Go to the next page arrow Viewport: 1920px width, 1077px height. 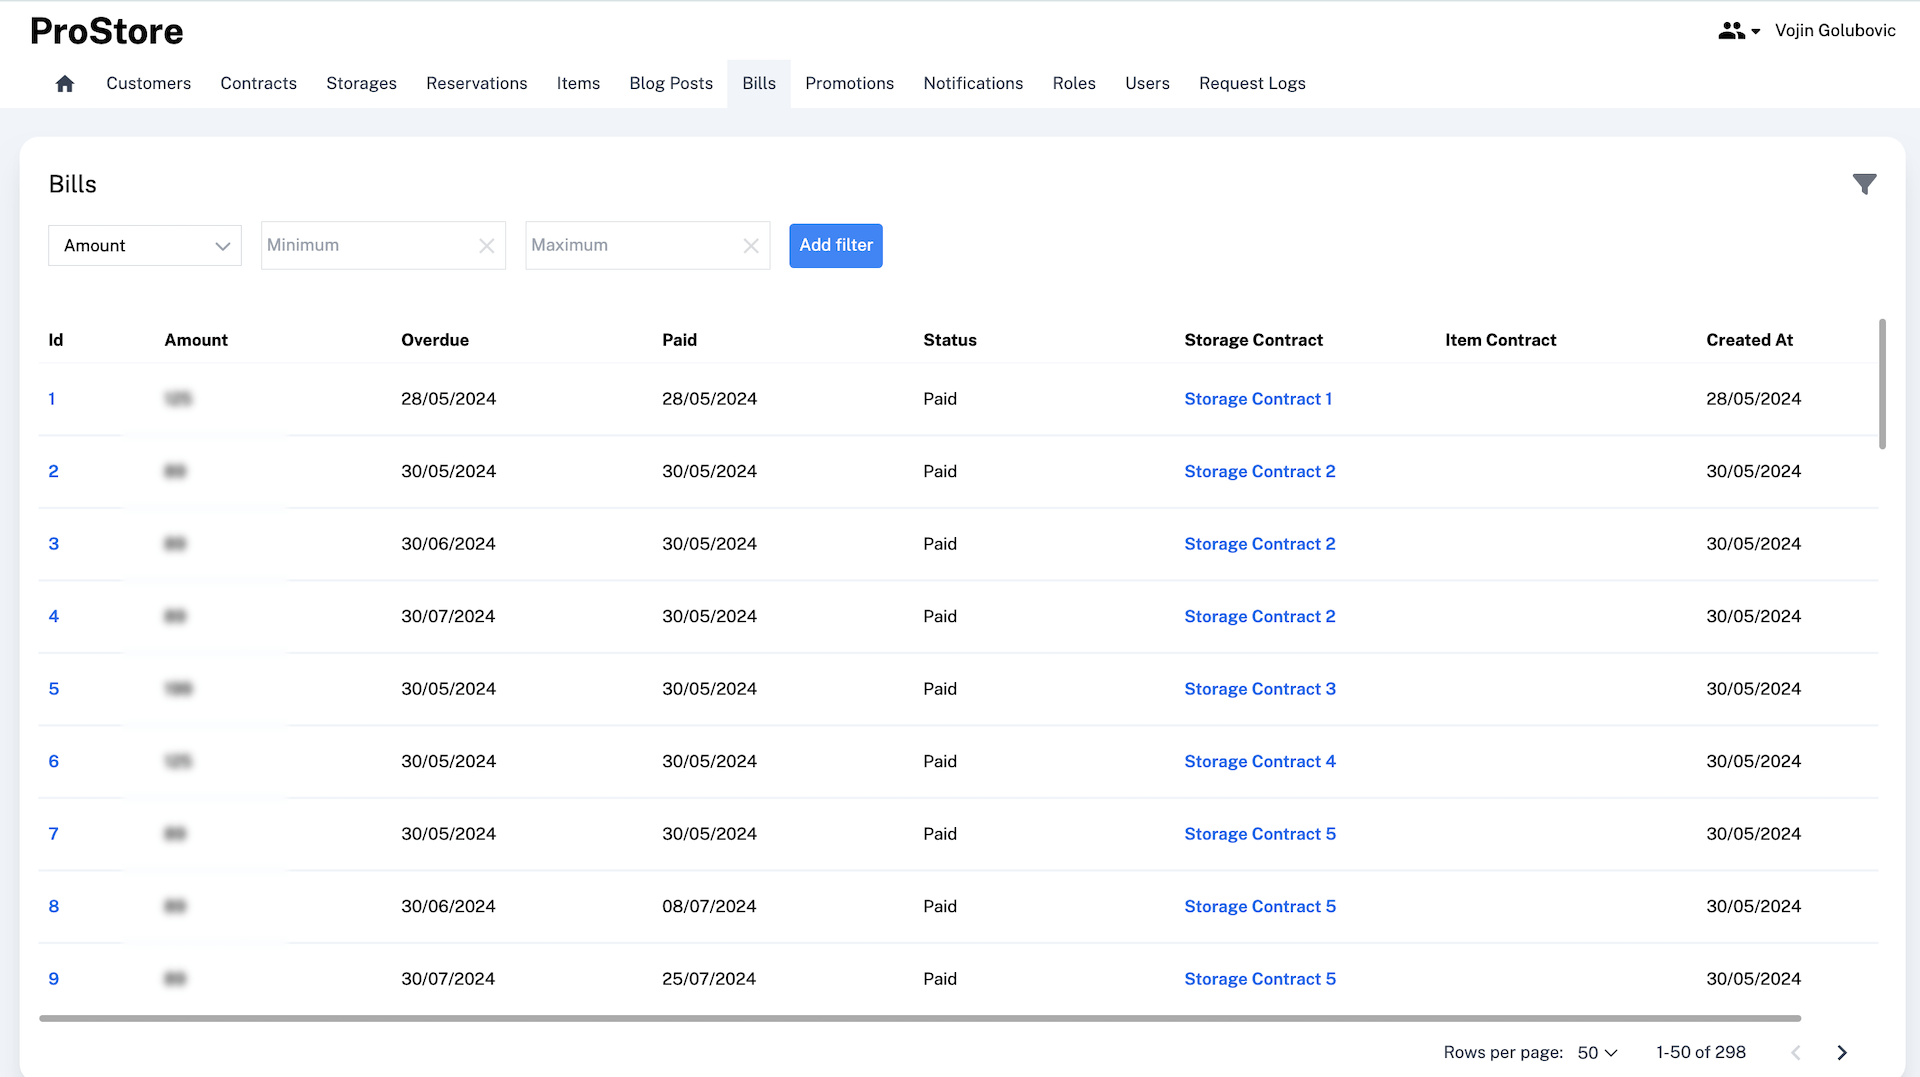tap(1842, 1053)
